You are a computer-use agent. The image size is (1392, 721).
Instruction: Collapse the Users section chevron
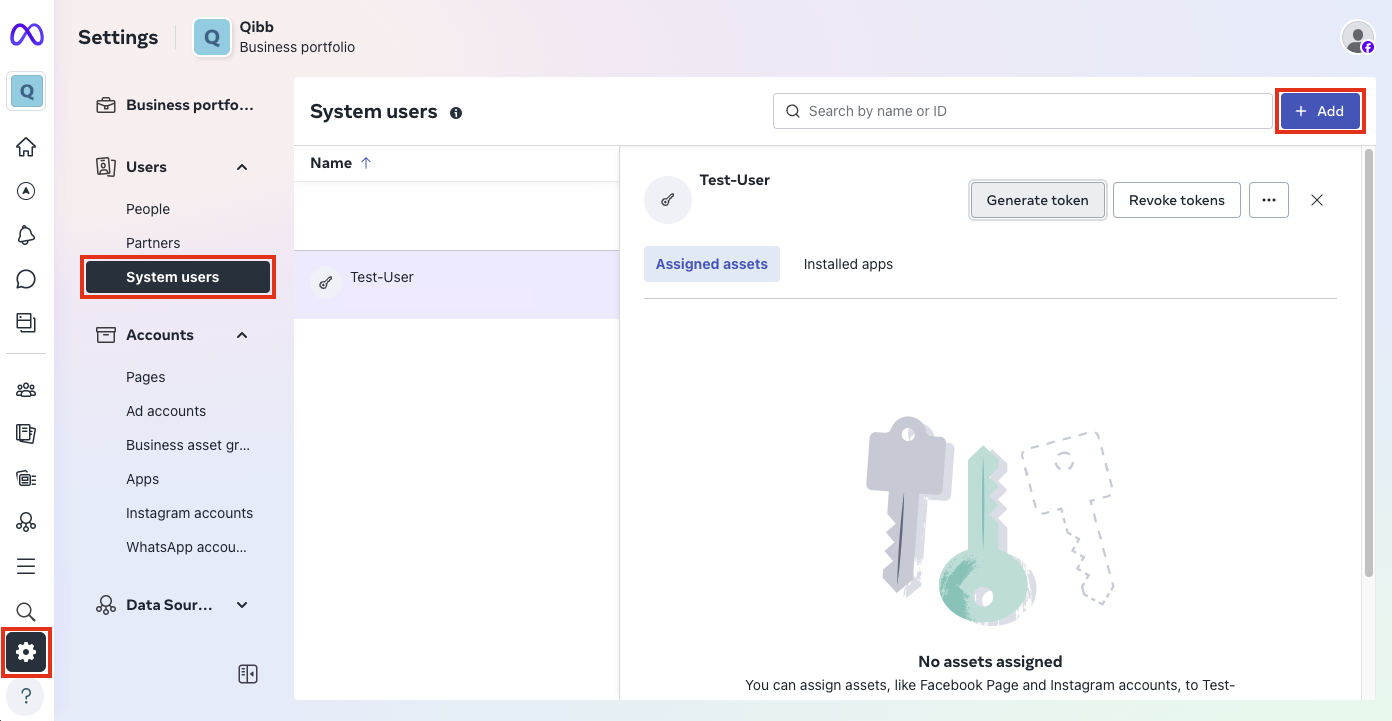coord(242,167)
